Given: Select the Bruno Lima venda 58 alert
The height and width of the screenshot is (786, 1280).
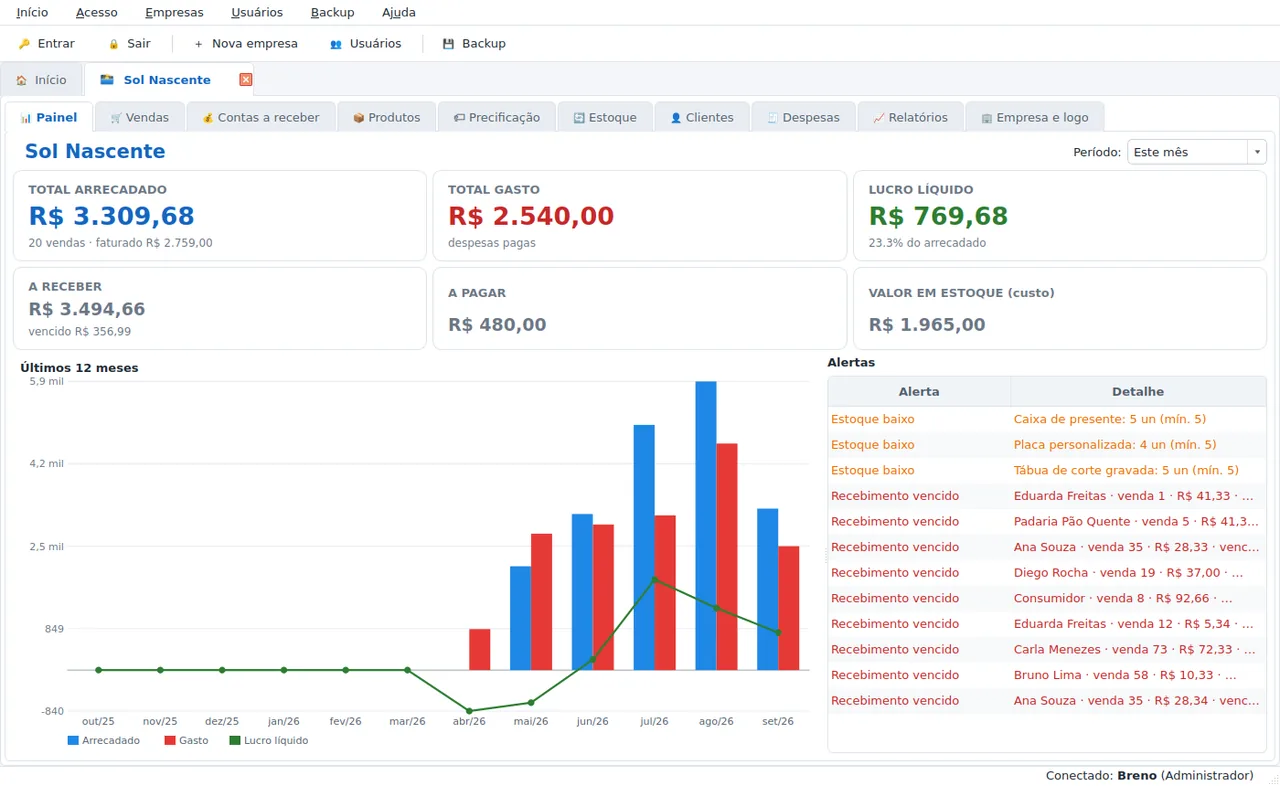Looking at the screenshot, I should 1047,676.
